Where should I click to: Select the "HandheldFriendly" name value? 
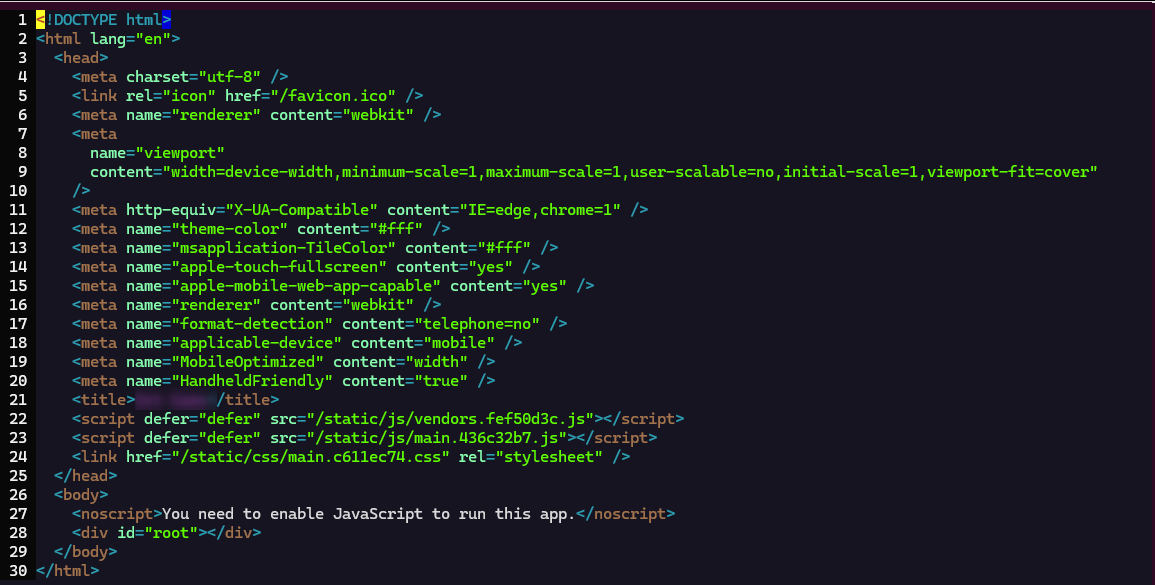point(253,381)
